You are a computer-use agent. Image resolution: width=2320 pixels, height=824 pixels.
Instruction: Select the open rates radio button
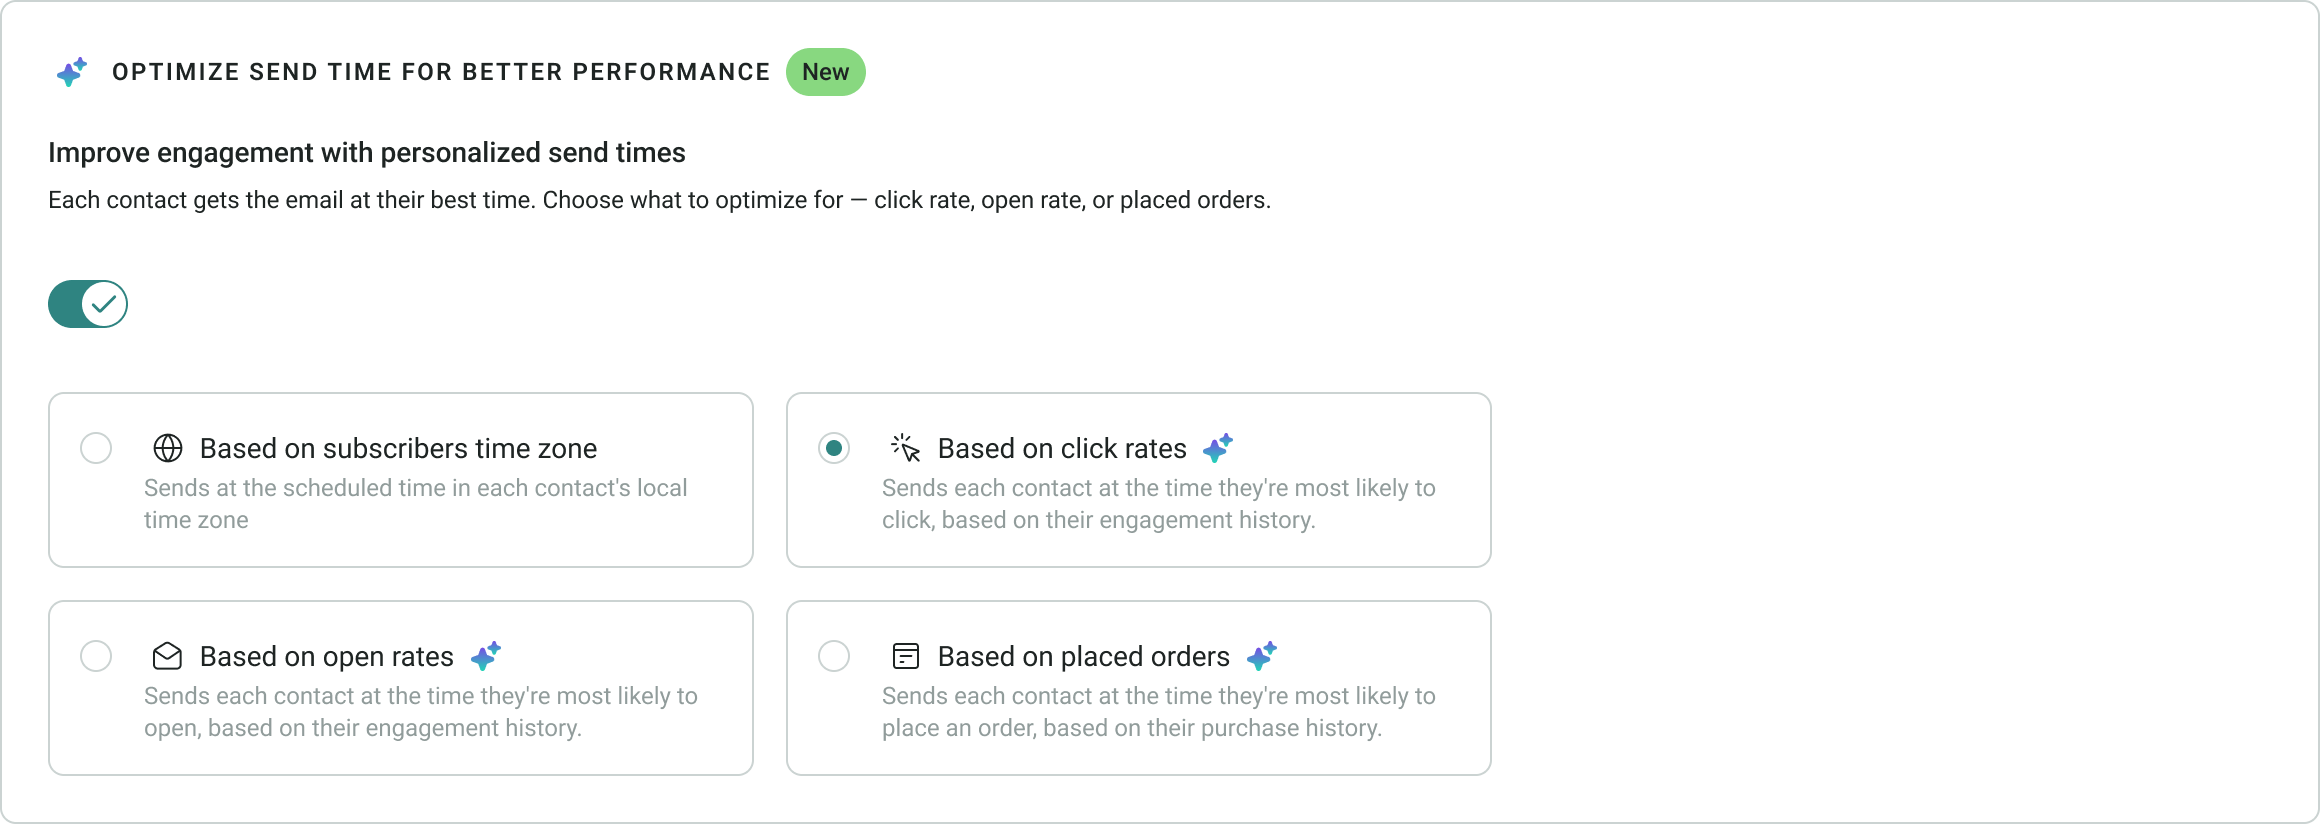(x=96, y=656)
